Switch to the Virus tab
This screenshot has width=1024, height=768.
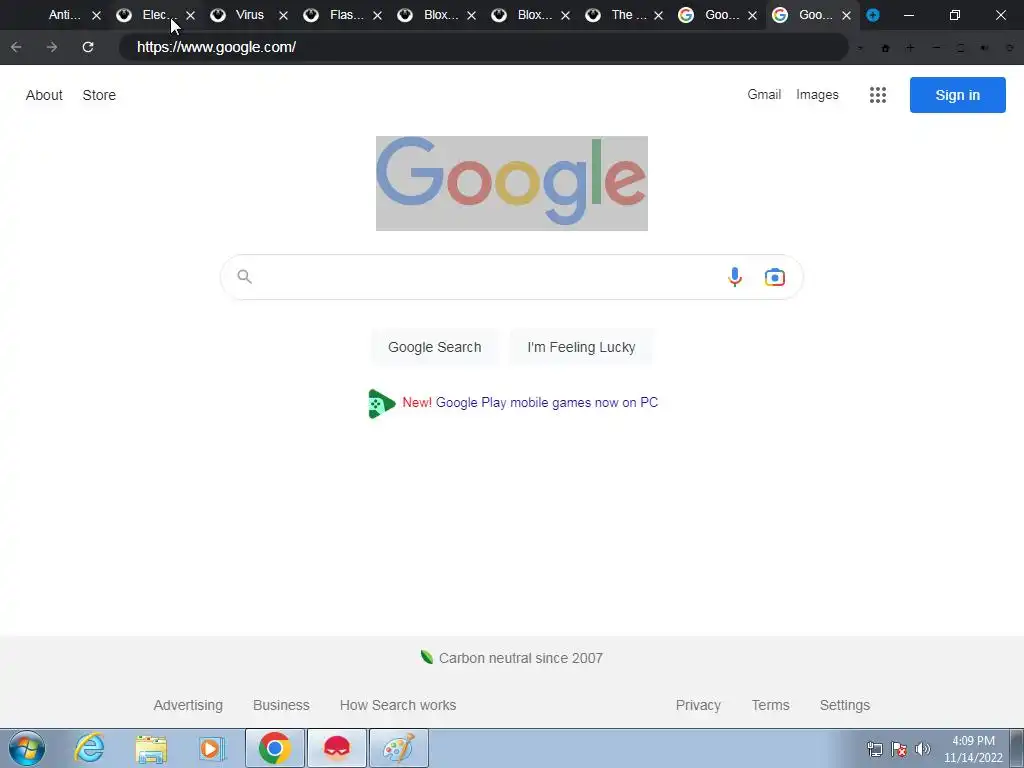[x=250, y=15]
